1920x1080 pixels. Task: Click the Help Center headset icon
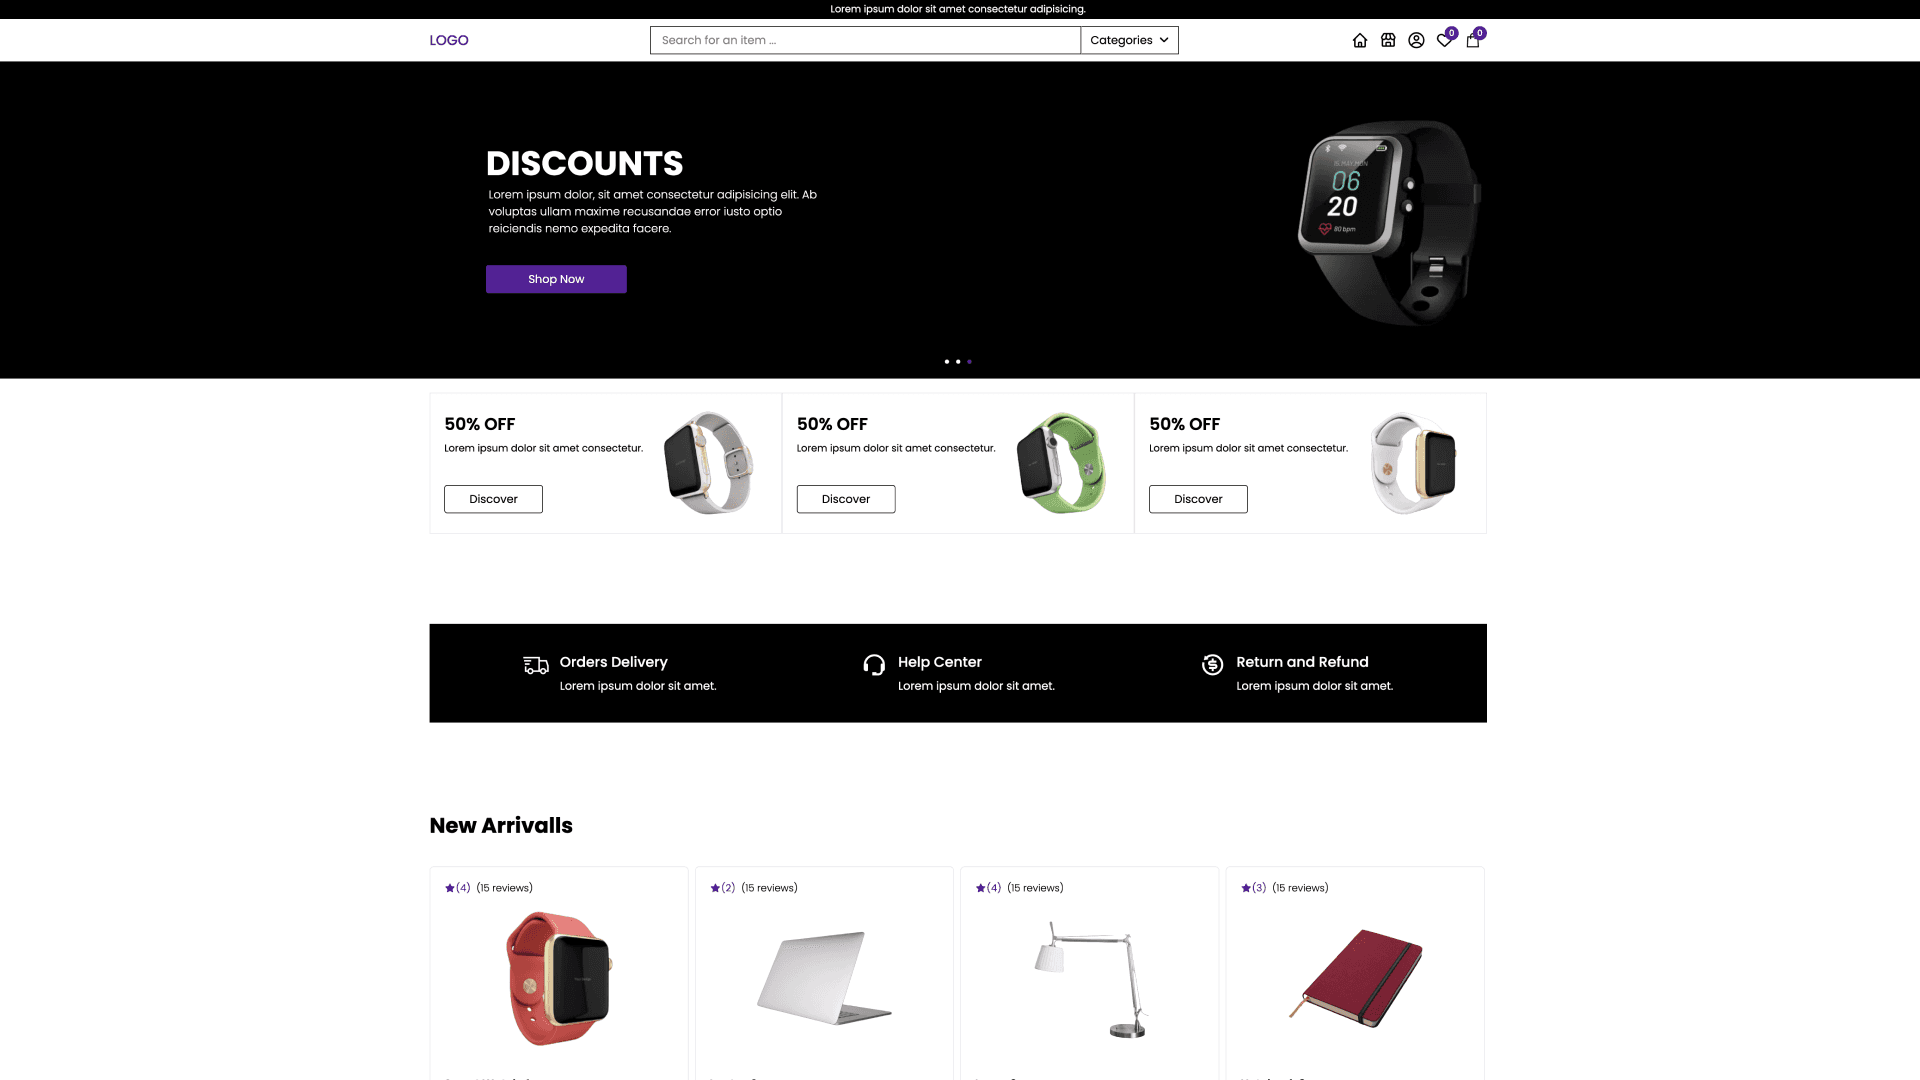point(874,665)
